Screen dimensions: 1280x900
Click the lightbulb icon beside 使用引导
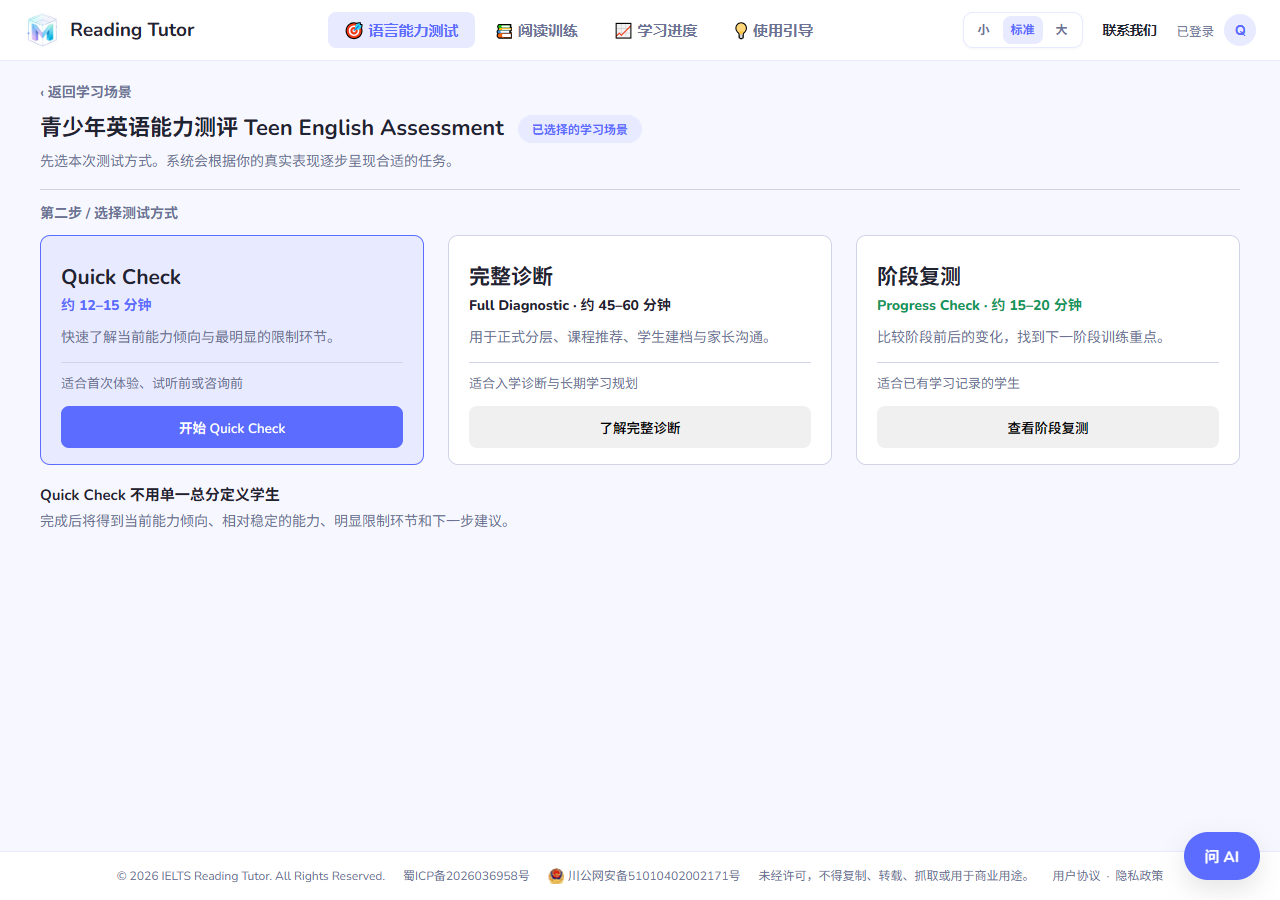point(741,31)
